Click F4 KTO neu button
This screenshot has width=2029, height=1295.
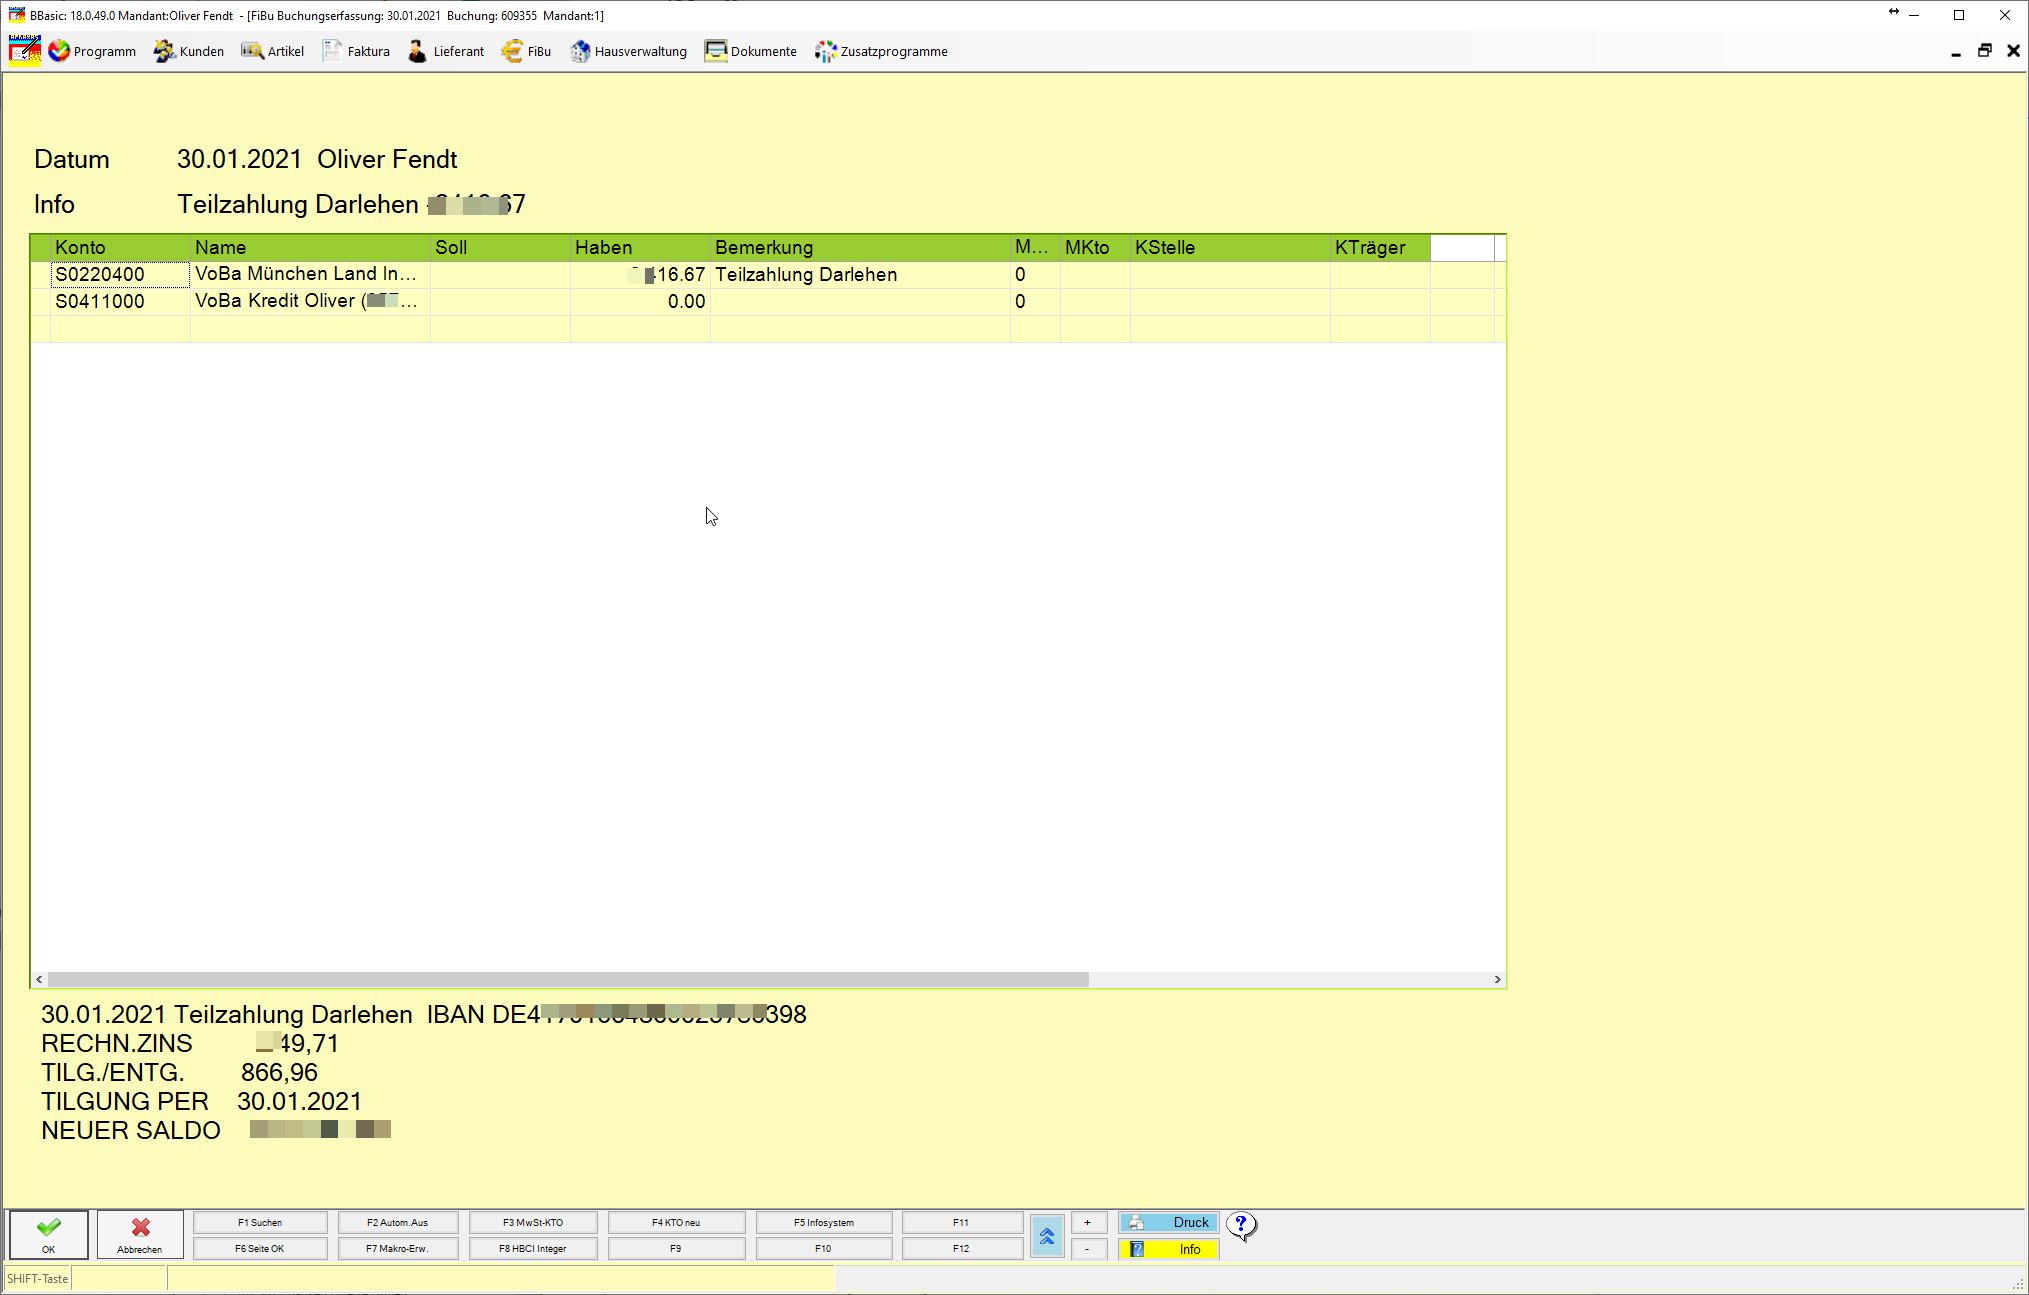tap(676, 1222)
